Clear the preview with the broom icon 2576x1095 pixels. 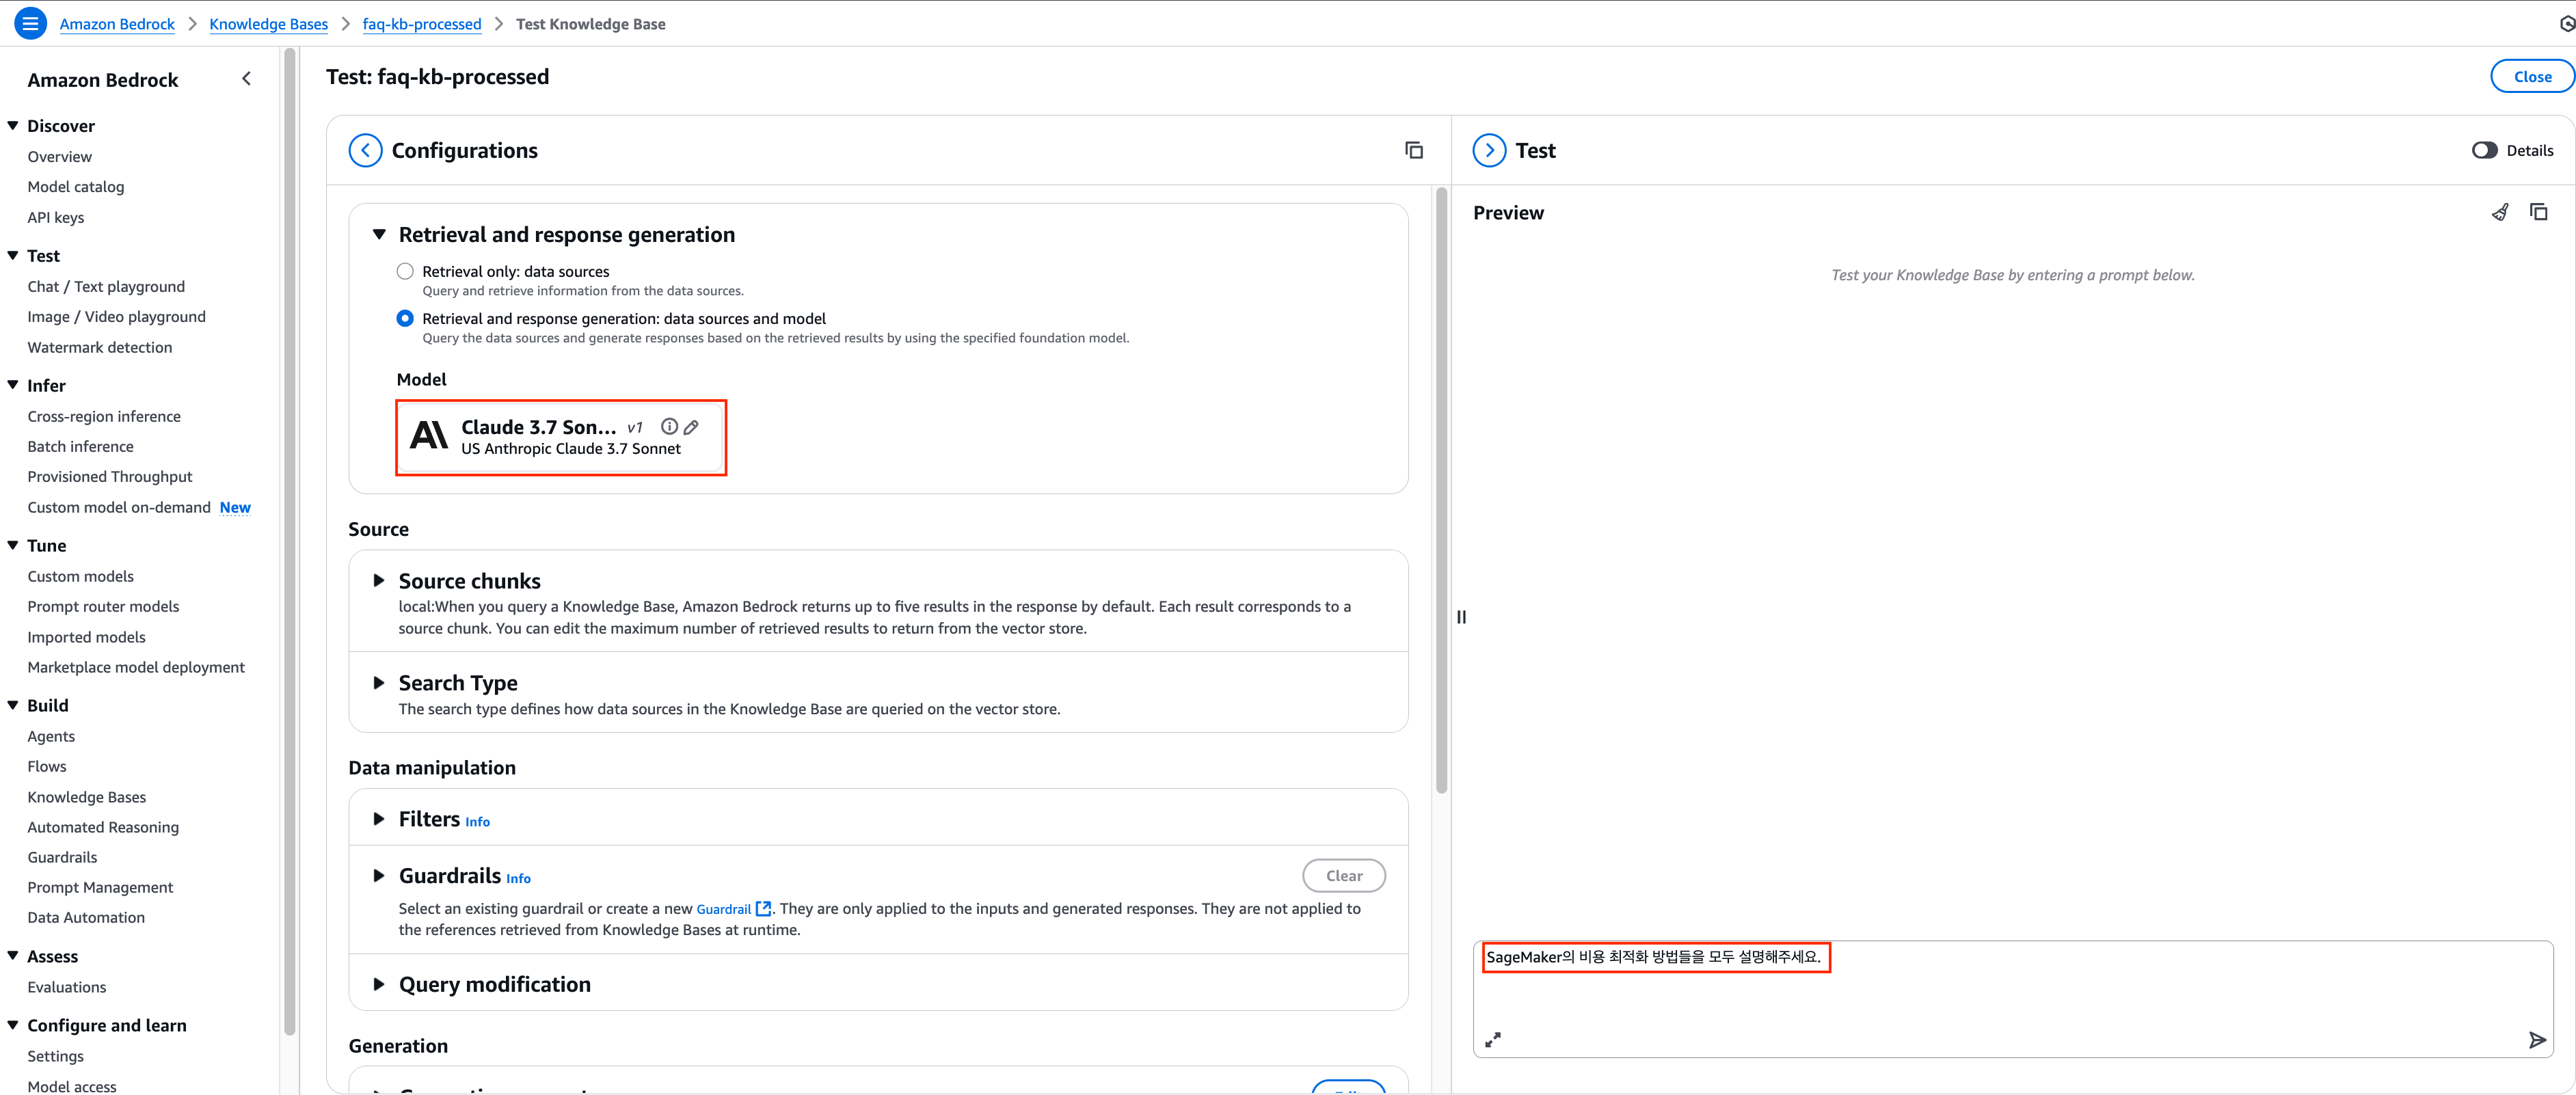(x=2499, y=212)
